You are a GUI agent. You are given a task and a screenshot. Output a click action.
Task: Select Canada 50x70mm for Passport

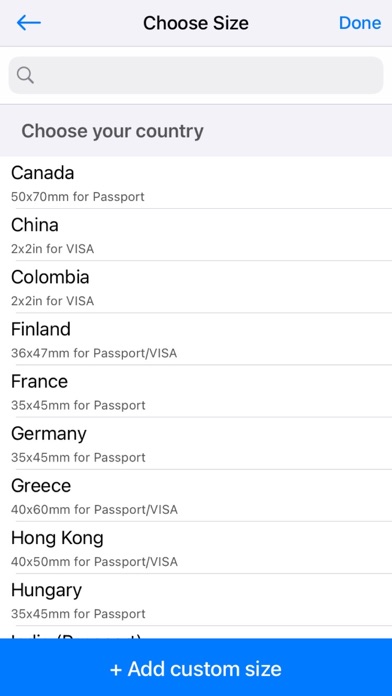(196, 182)
